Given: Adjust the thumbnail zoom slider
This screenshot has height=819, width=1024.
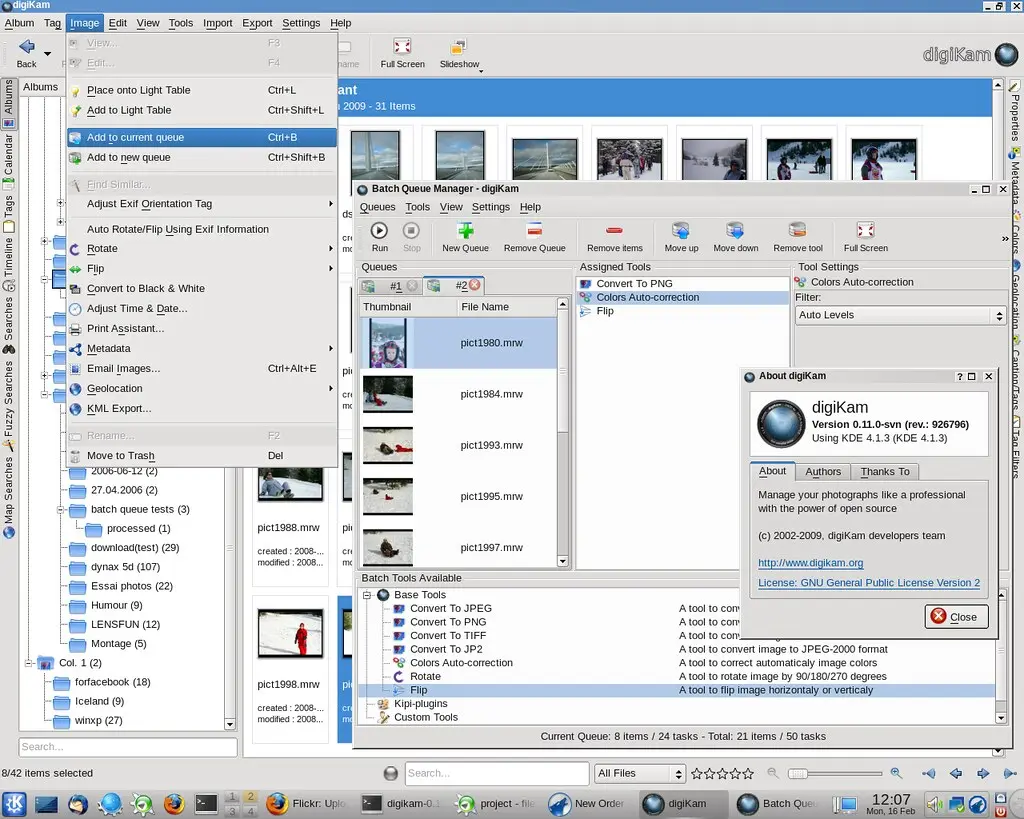Looking at the screenshot, I should tap(834, 773).
